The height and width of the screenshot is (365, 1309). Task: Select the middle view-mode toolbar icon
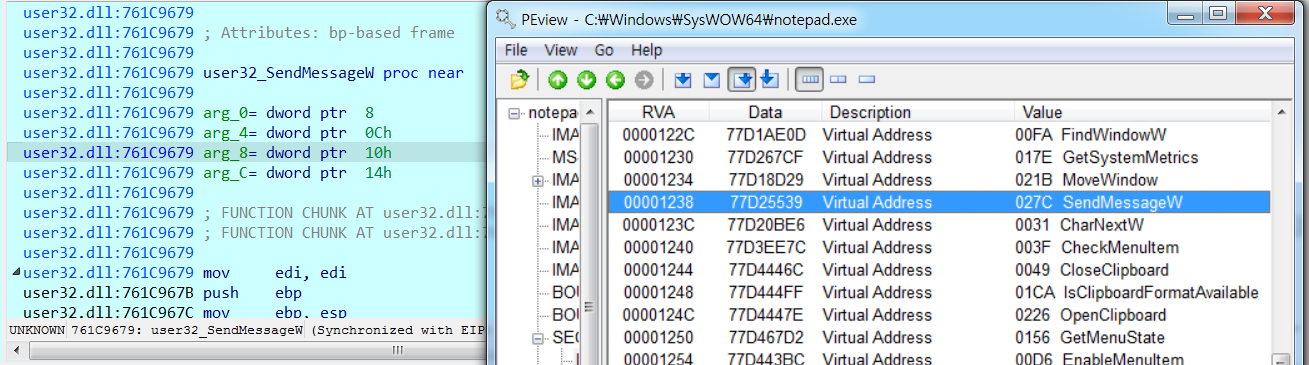pyautogui.click(x=838, y=79)
